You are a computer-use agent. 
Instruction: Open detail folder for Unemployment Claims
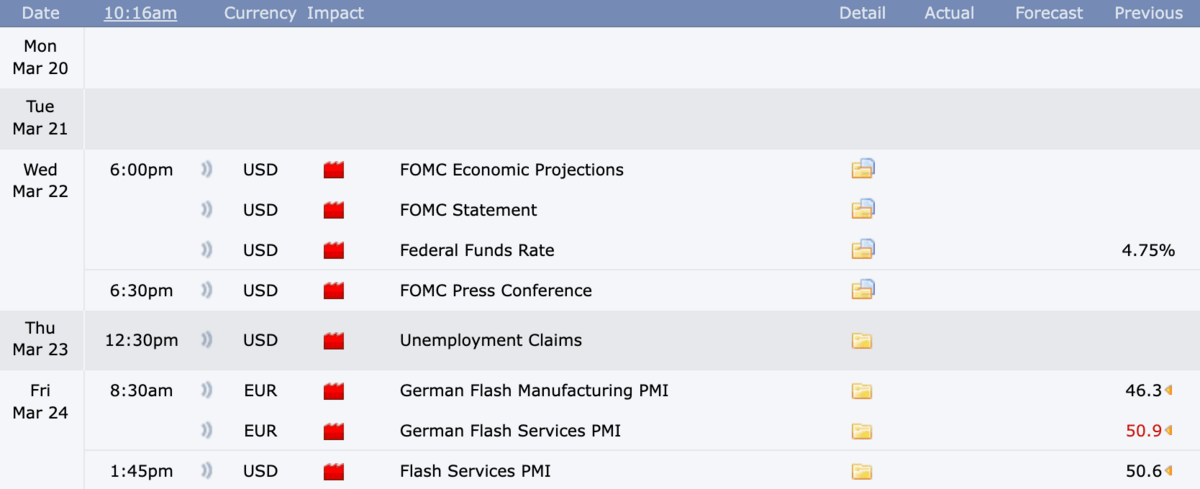coord(861,340)
